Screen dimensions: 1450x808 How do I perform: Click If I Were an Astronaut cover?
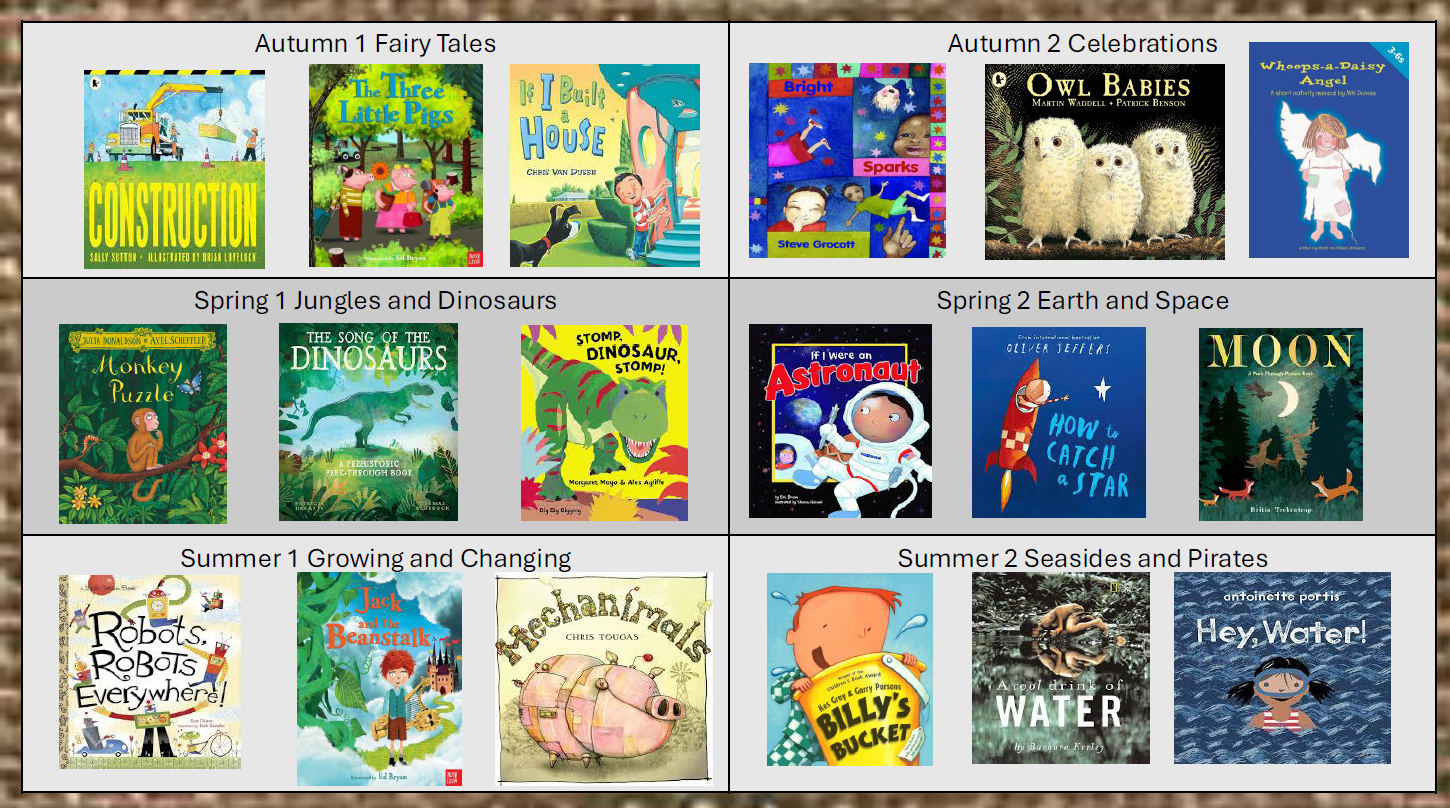pos(840,421)
